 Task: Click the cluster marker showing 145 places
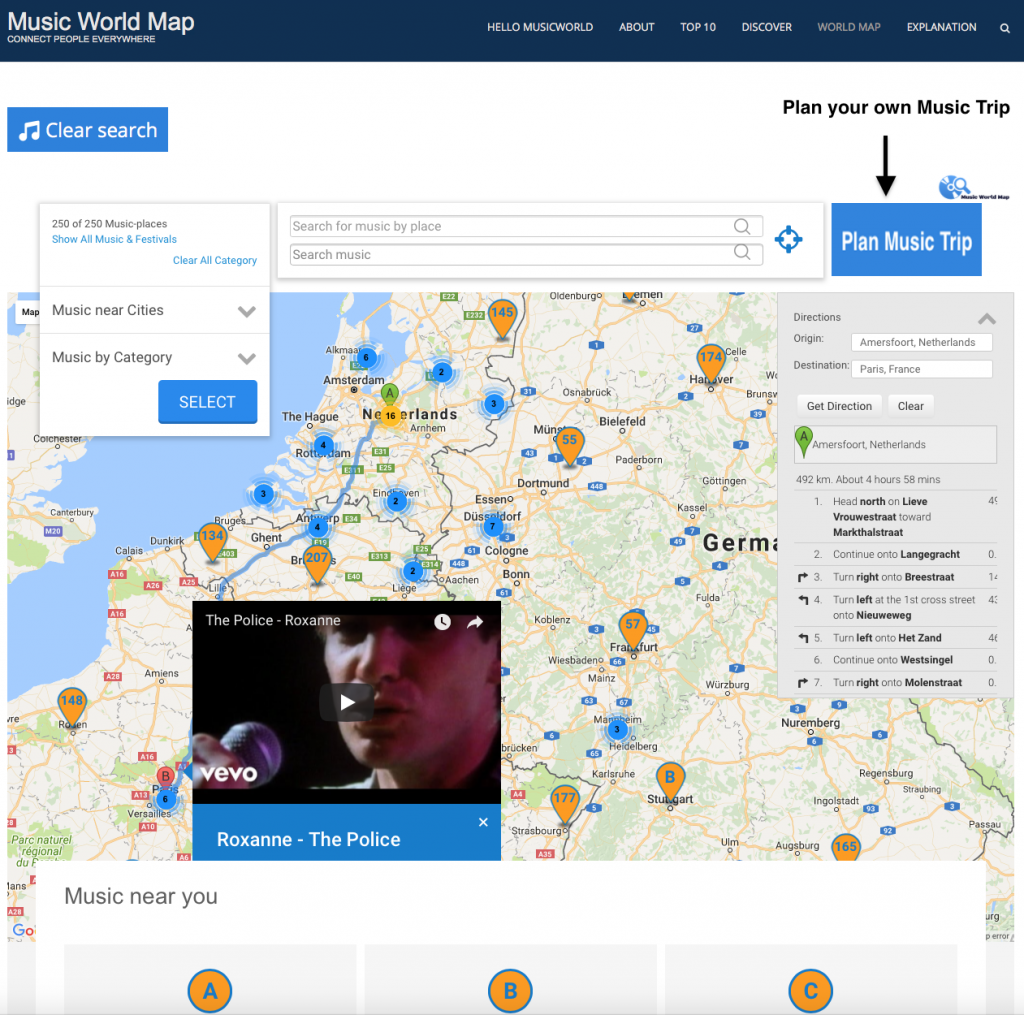tap(501, 315)
